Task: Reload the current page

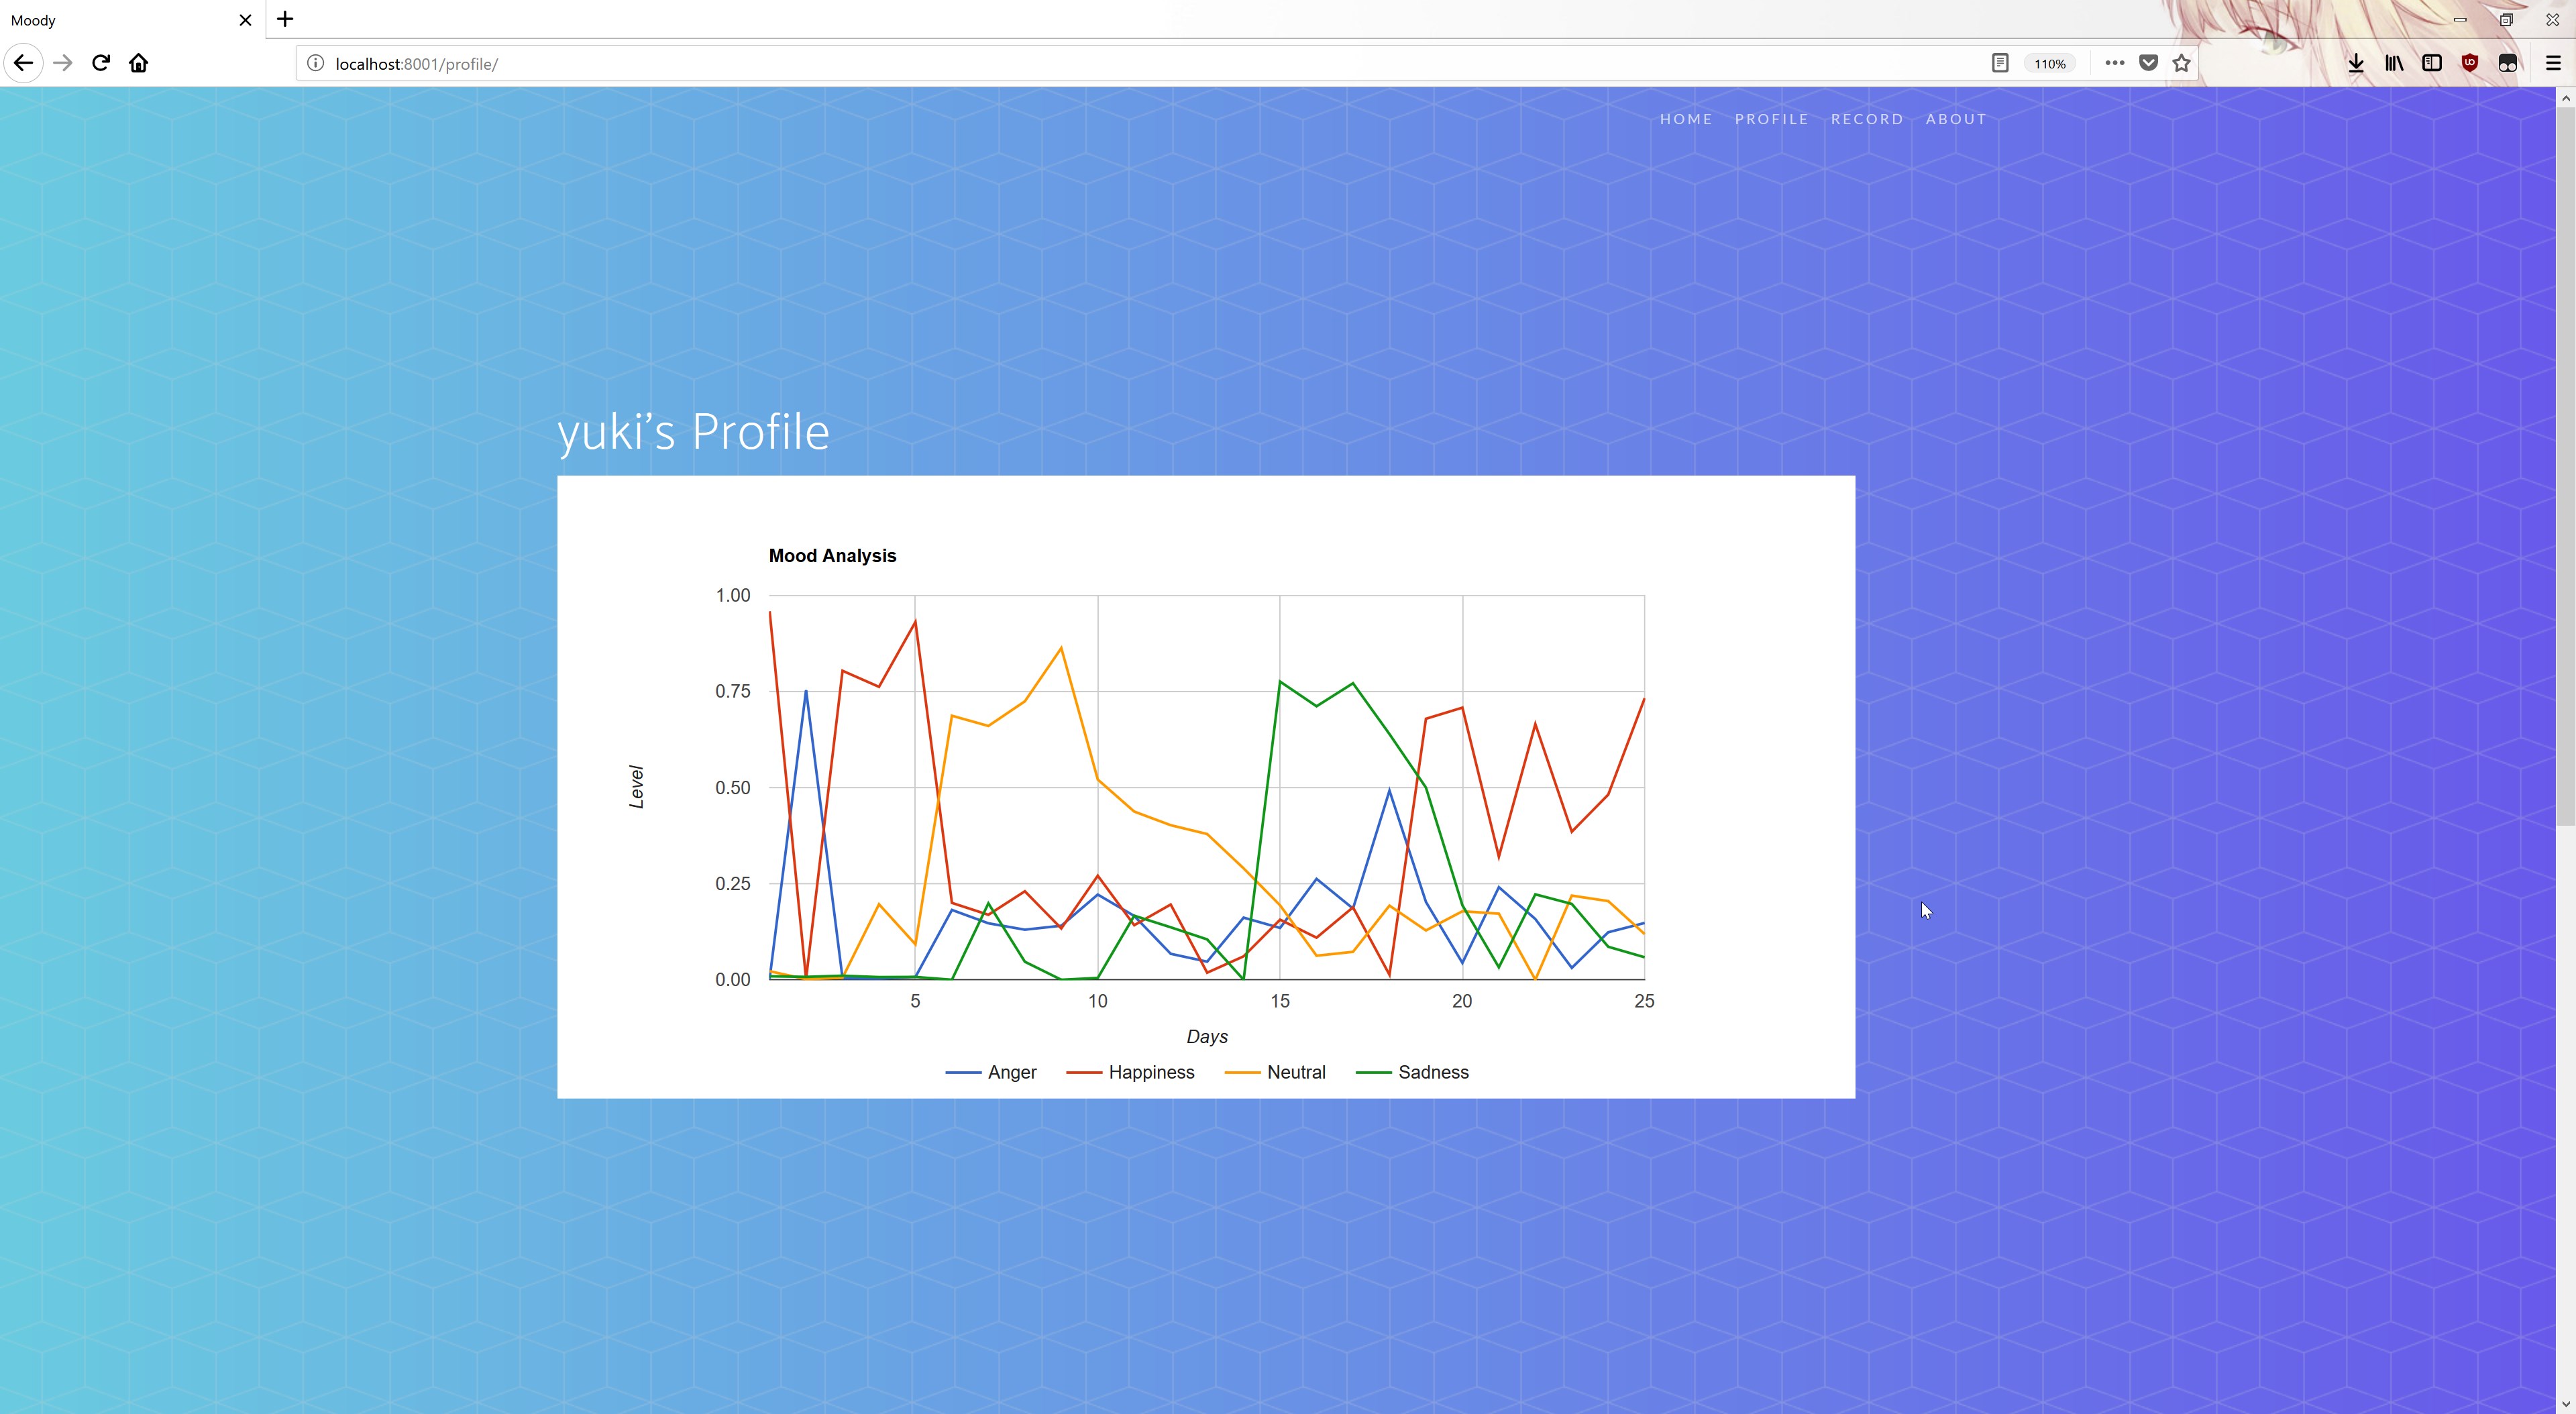Action: click(x=101, y=63)
